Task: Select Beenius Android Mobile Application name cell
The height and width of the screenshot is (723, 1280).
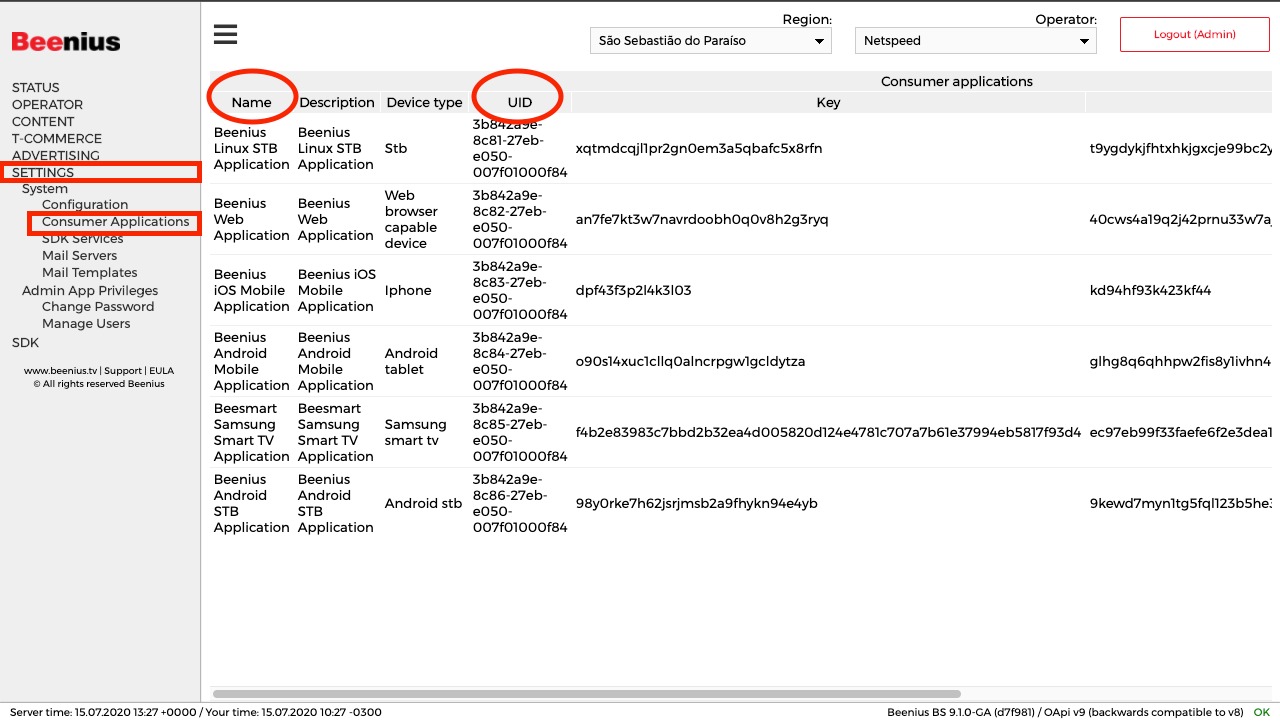Action: [x=252, y=362]
